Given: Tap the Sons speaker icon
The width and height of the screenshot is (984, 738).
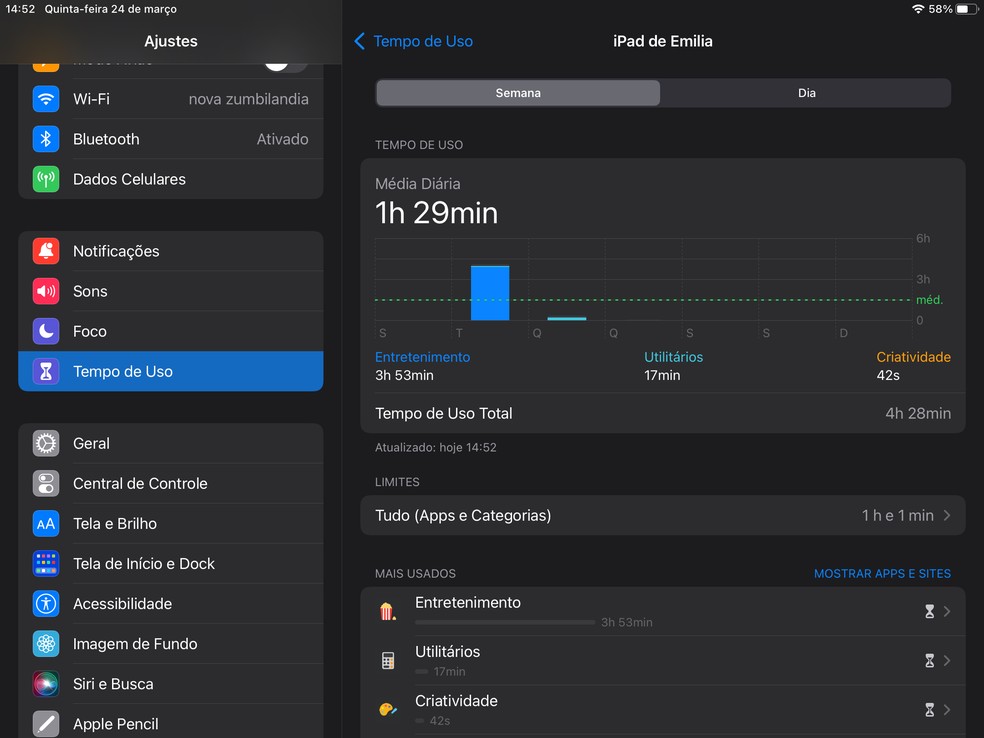Looking at the screenshot, I should coord(46,291).
